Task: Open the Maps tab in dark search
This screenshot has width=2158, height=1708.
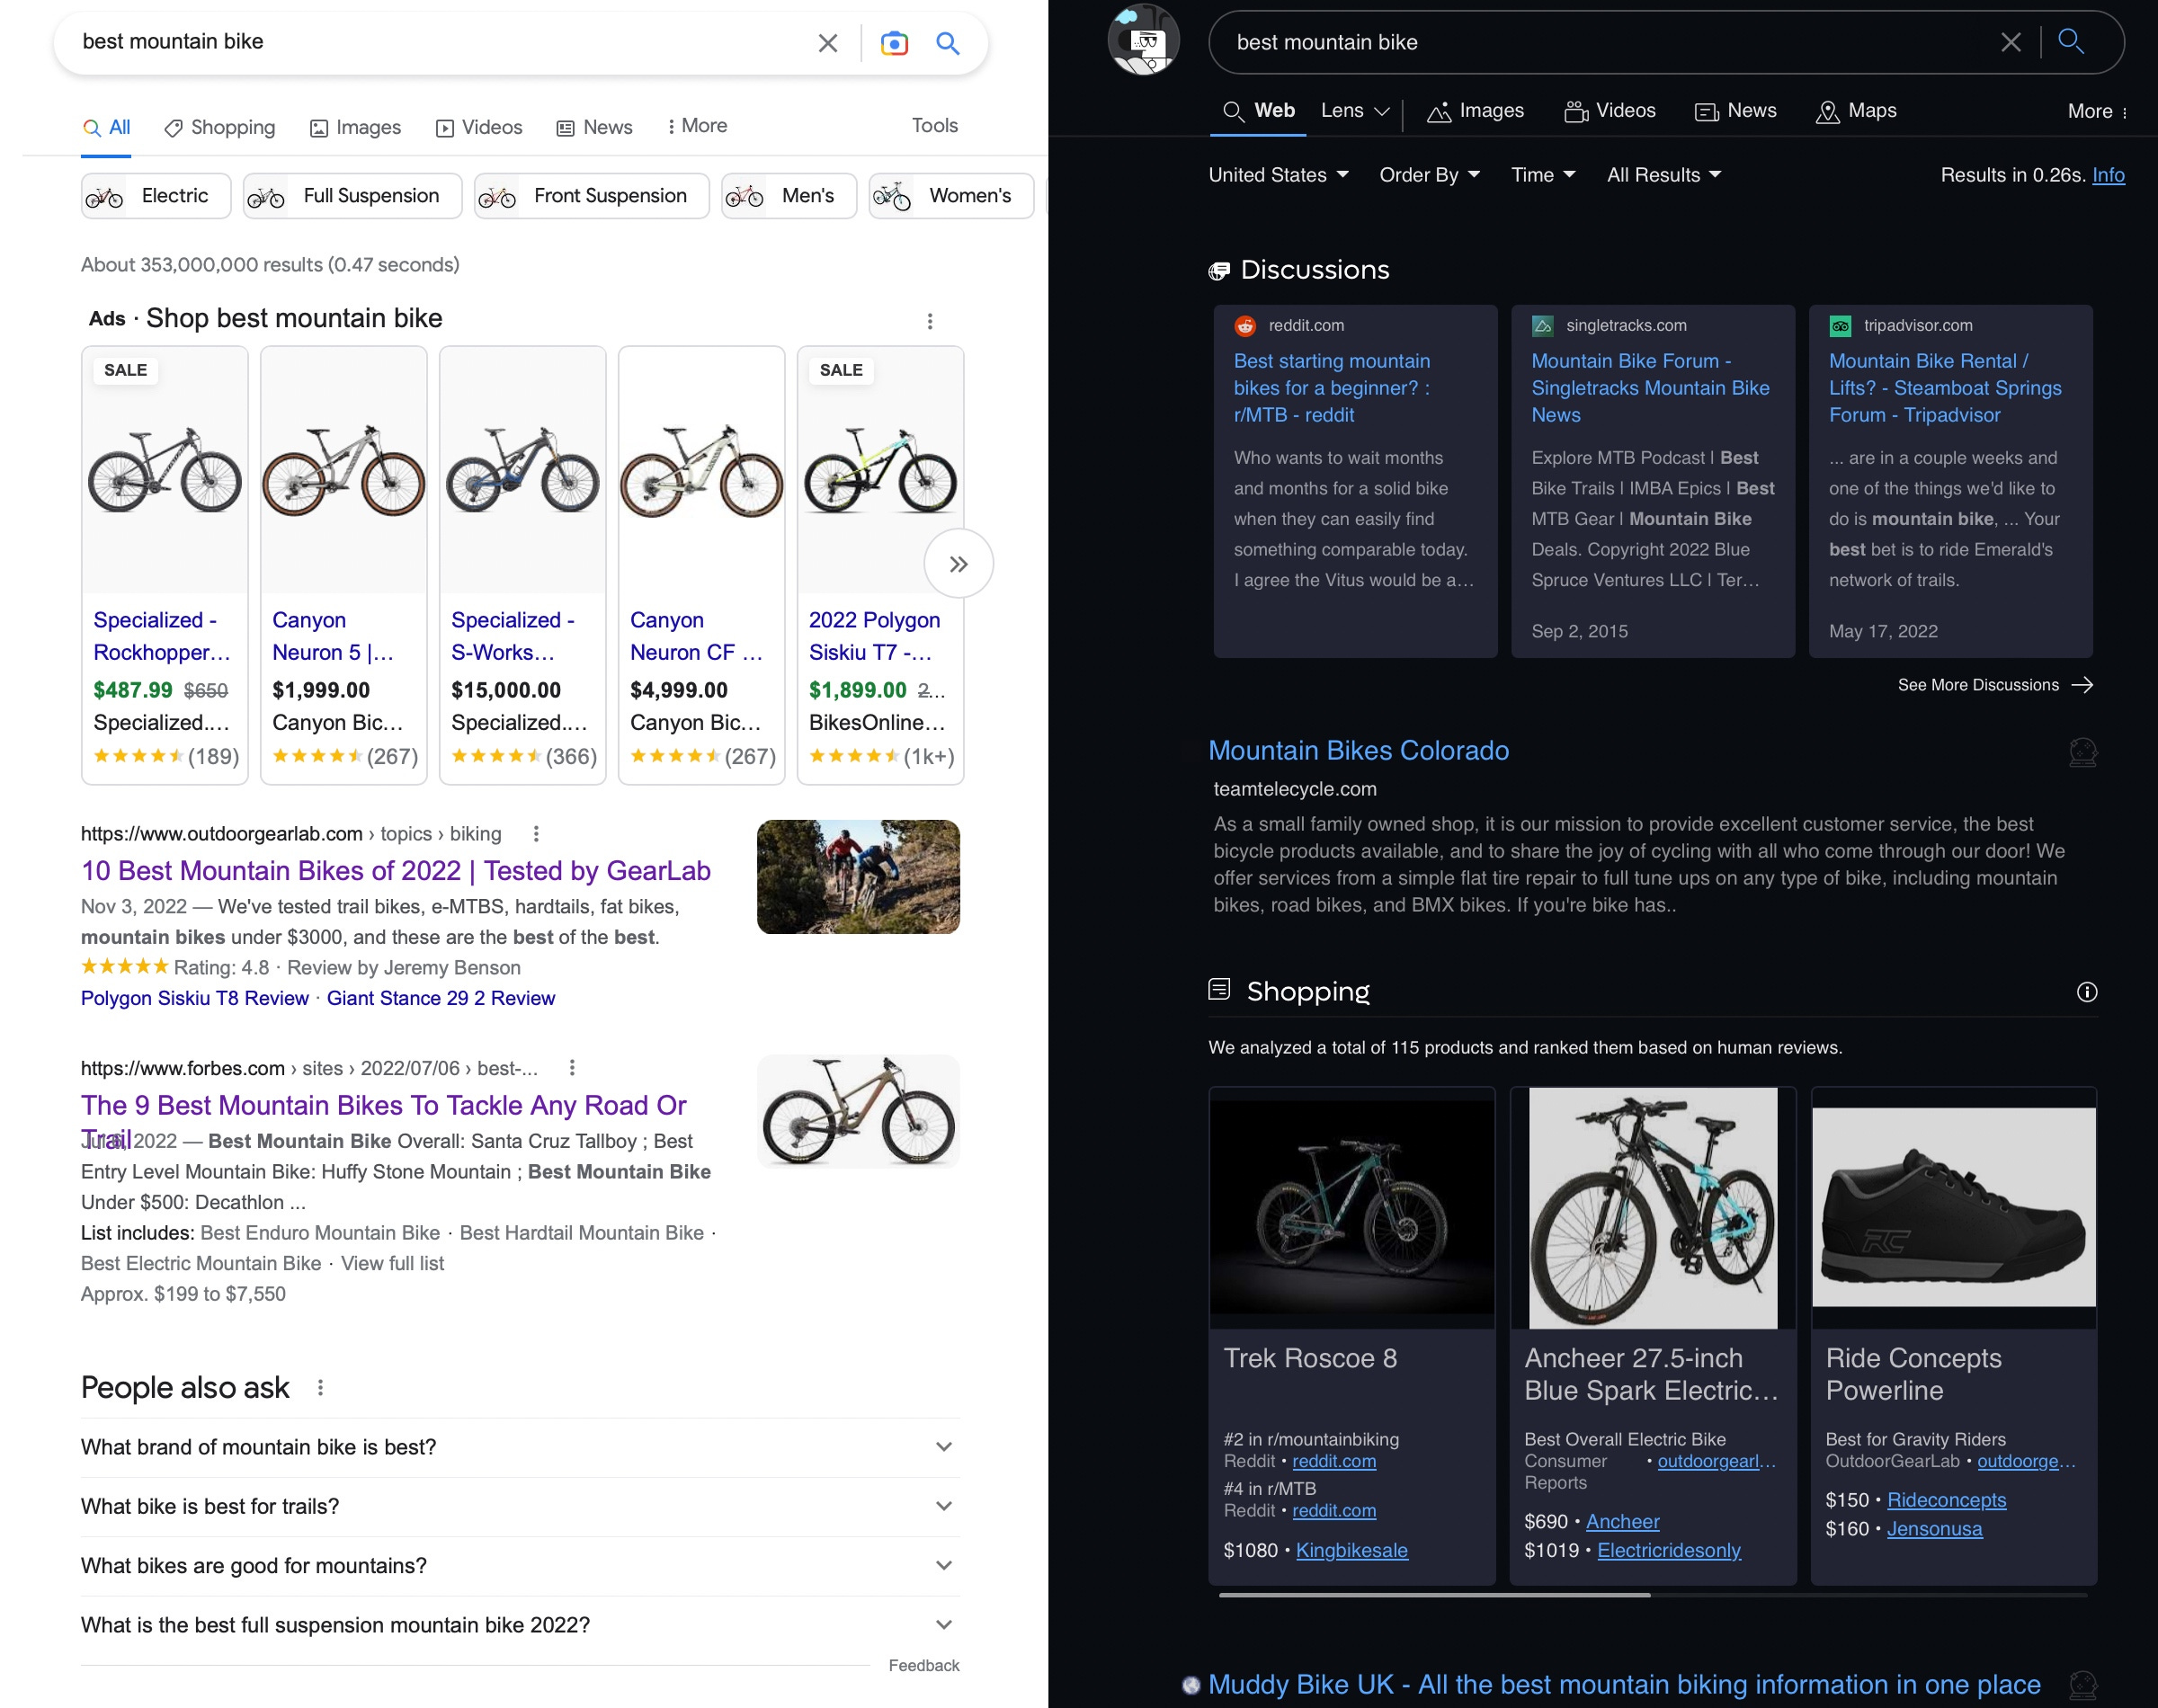Action: tap(1856, 111)
